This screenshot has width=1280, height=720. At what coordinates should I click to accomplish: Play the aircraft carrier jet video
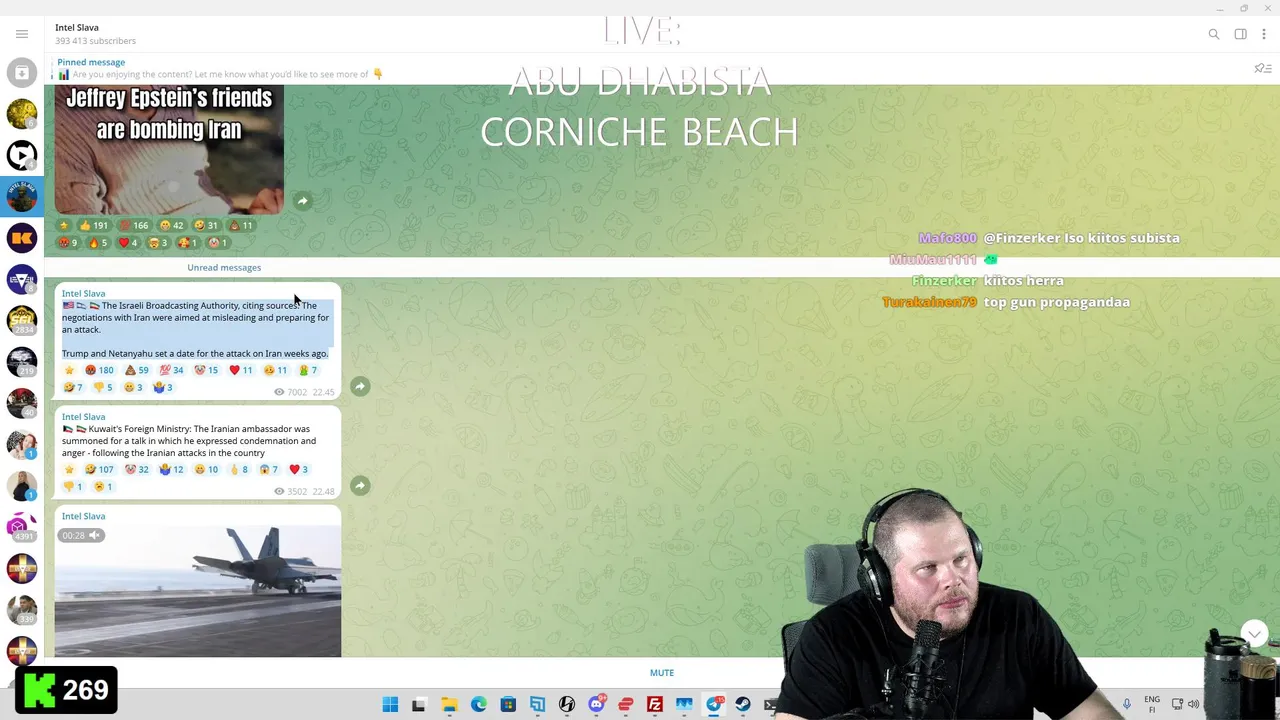(198, 590)
